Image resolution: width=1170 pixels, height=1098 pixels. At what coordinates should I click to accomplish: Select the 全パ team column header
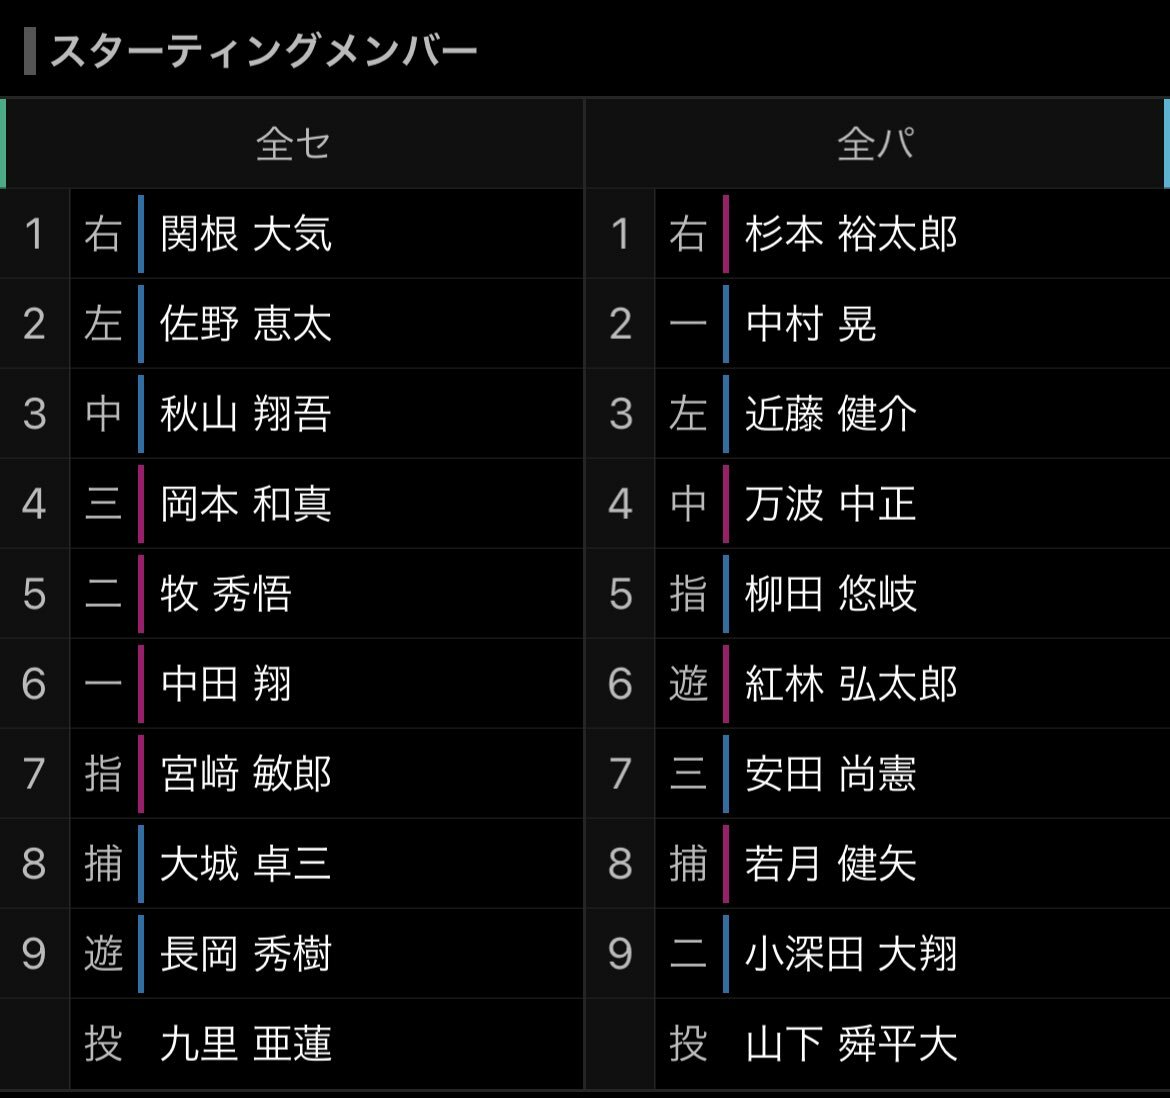coord(876,143)
